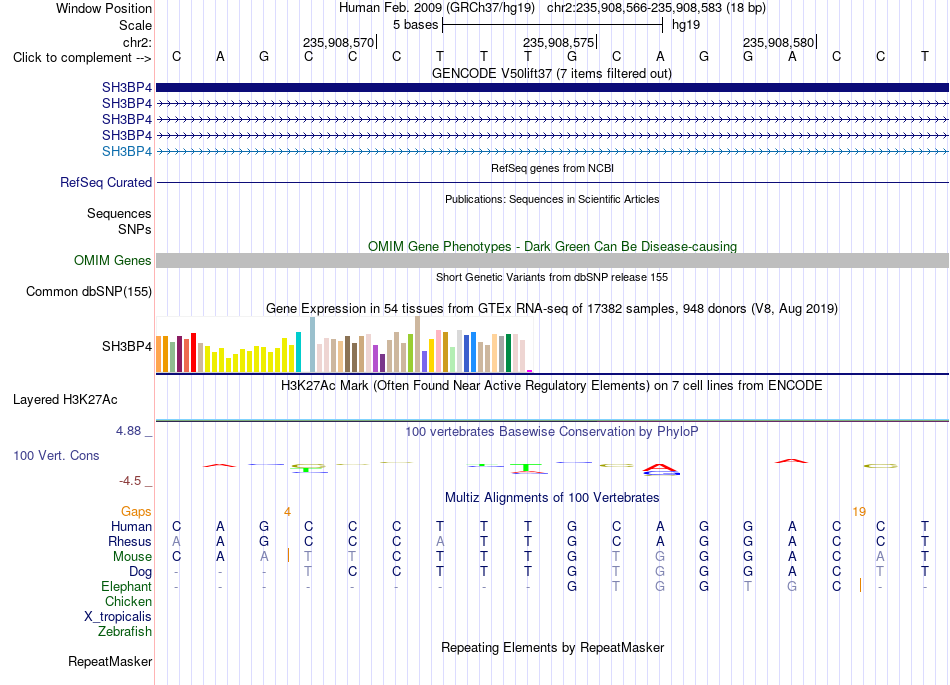Click the light blue SH3BP4 transcript label
This screenshot has width=950, height=685.
(127, 151)
